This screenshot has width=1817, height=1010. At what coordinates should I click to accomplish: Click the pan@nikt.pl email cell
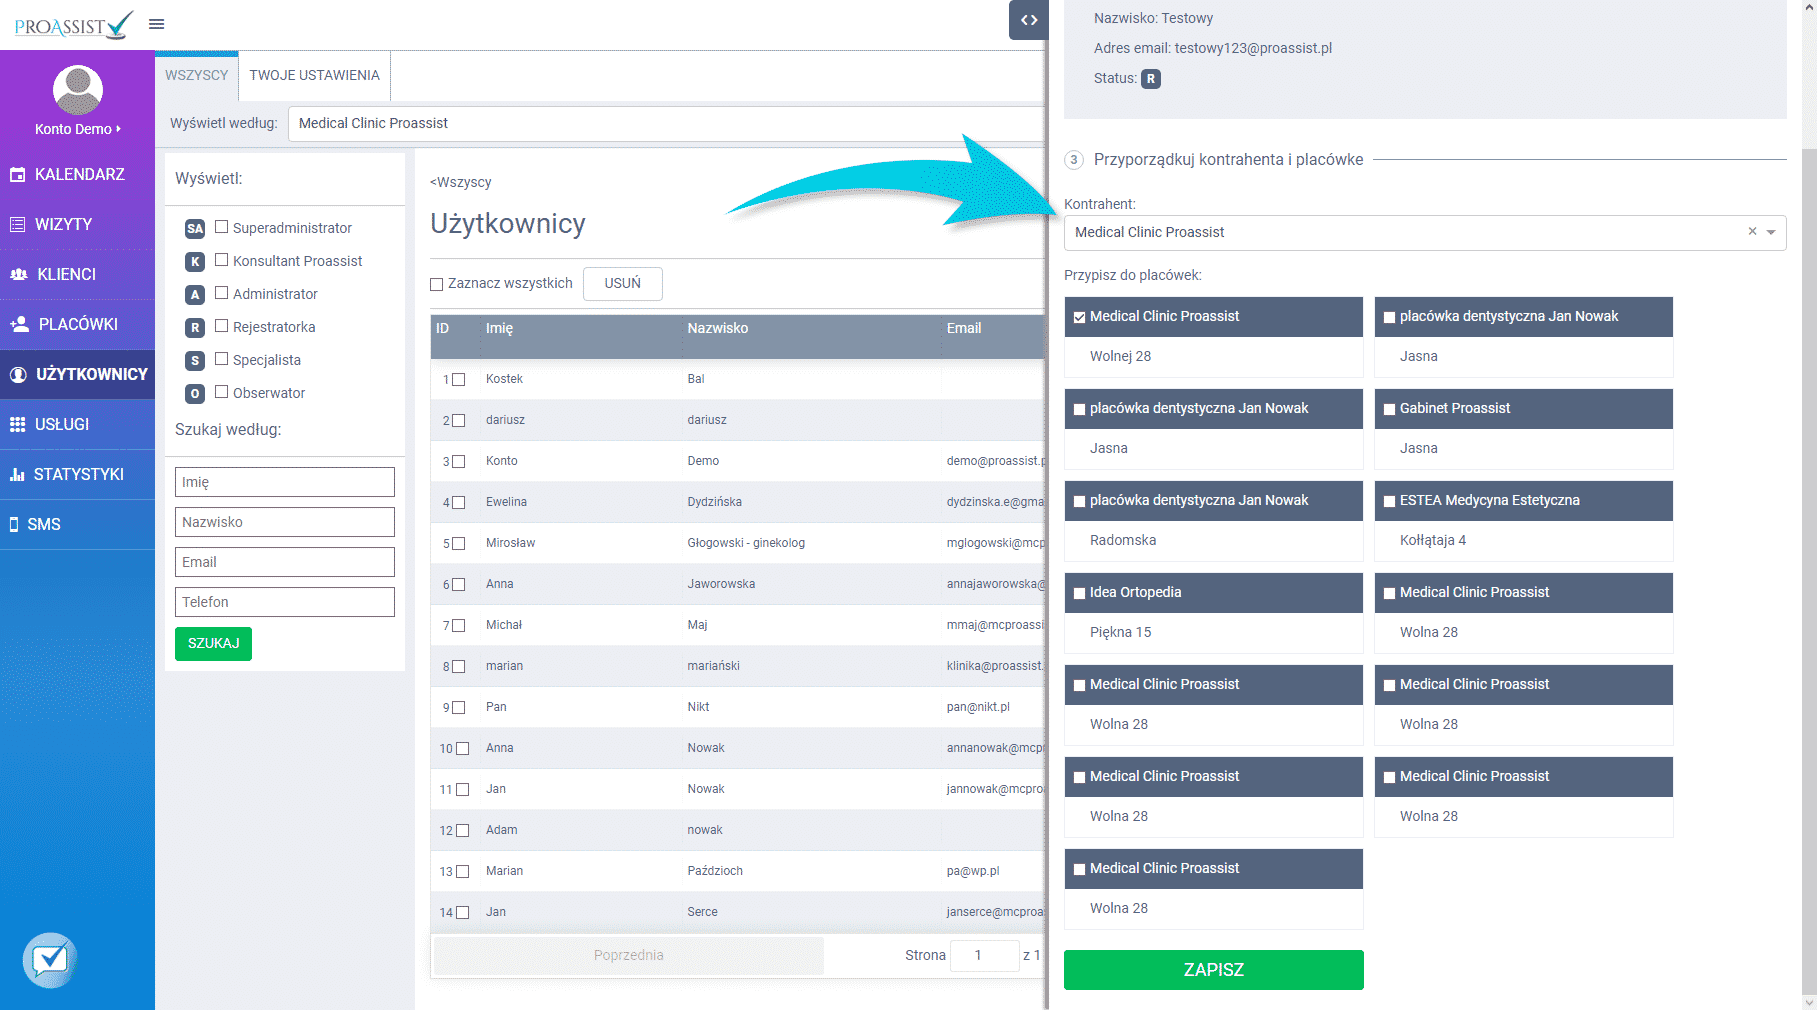(x=978, y=707)
